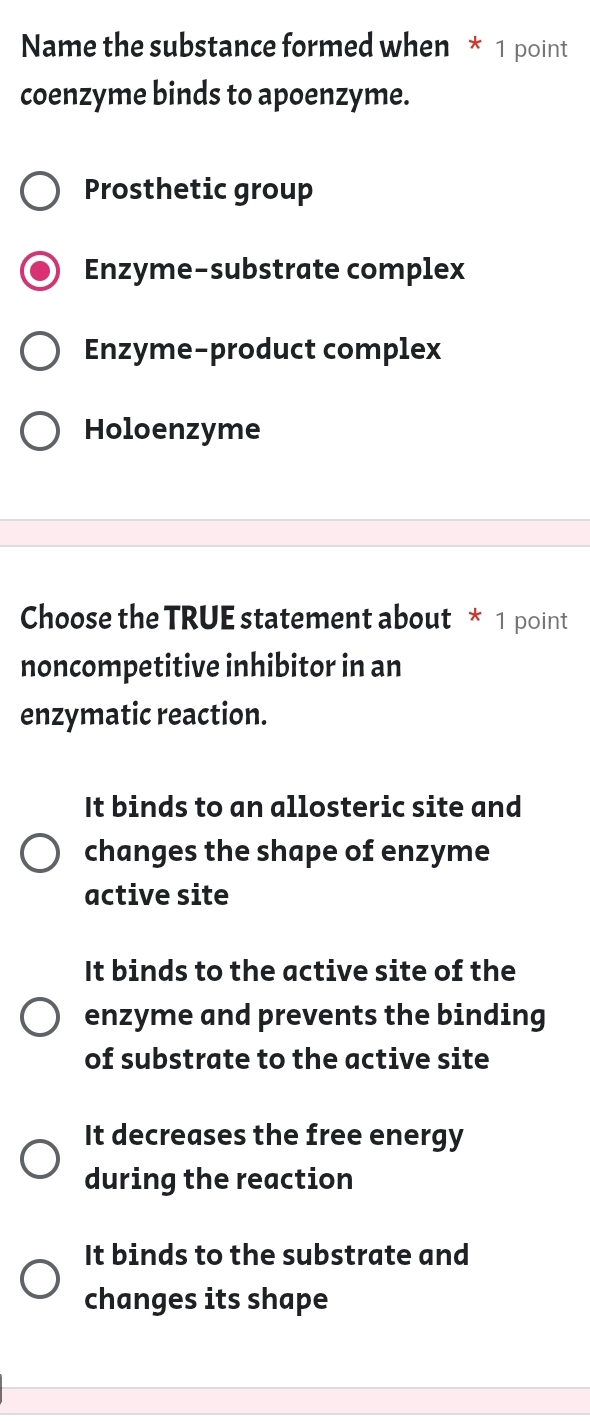590x1421 pixels.
Task: Click the "Prosthetic group" label text
Action: click(197, 191)
